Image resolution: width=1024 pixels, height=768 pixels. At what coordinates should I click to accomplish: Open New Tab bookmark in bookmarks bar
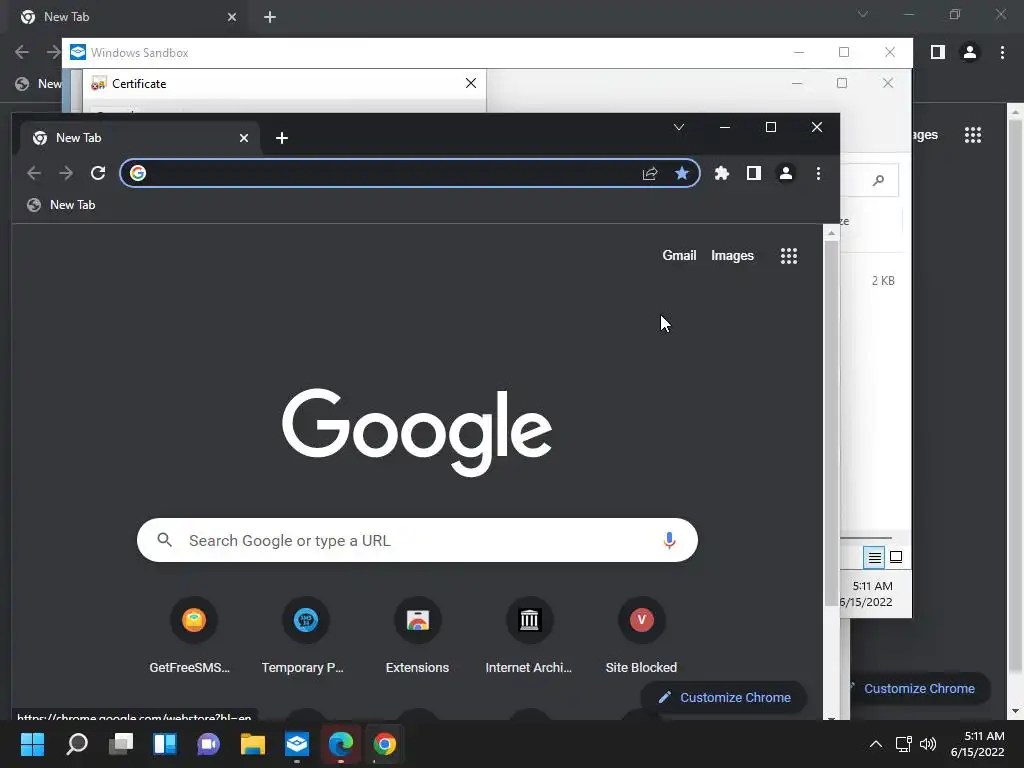[61, 205]
